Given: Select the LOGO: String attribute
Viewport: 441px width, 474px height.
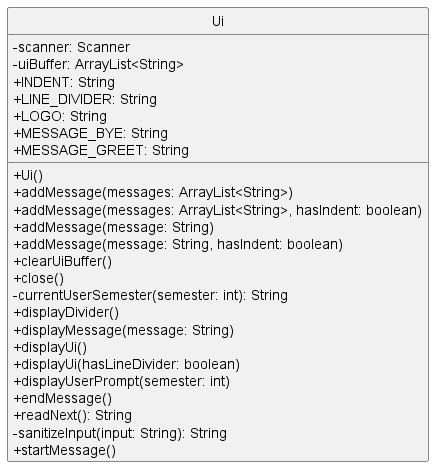Looking at the screenshot, I should coord(60,116).
